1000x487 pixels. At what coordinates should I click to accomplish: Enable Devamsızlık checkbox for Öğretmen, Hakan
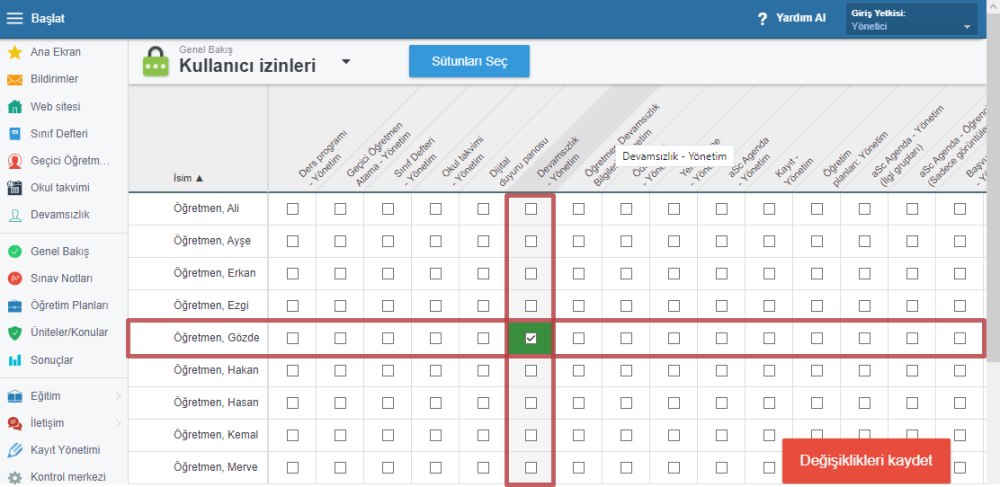(531, 370)
